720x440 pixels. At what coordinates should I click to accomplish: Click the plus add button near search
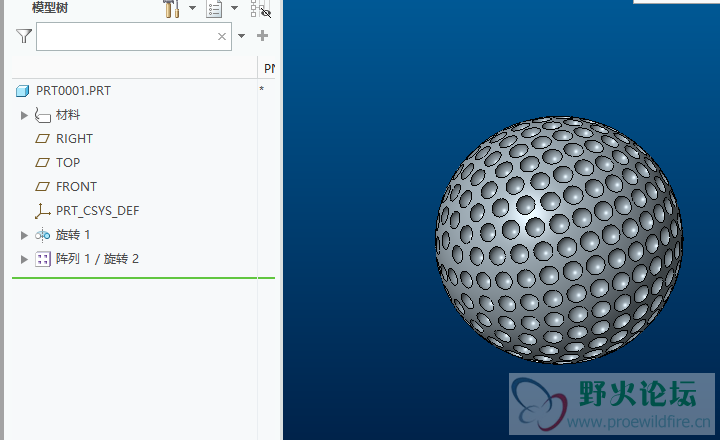click(262, 36)
